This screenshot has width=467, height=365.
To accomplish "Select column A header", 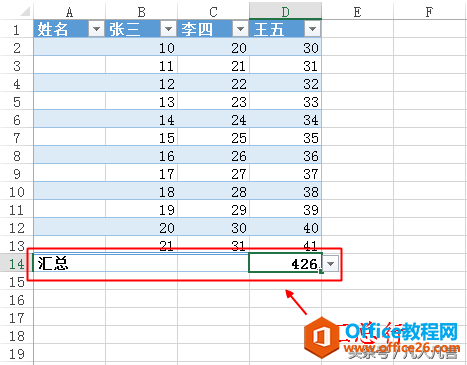I will coord(69,12).
